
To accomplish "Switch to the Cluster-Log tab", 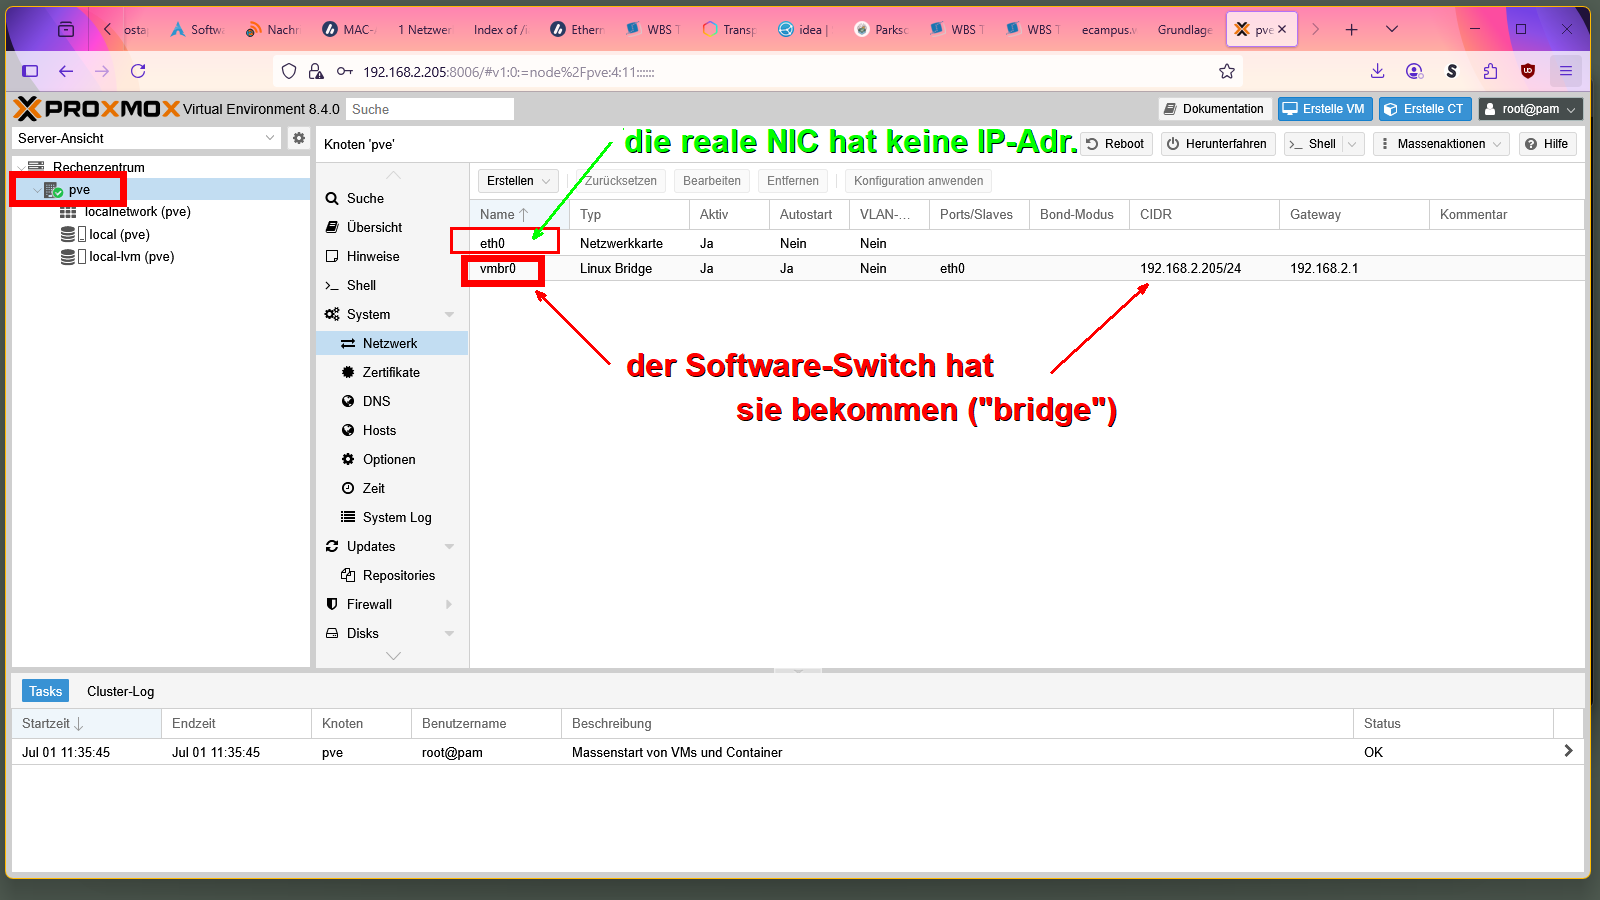I will pos(120,691).
